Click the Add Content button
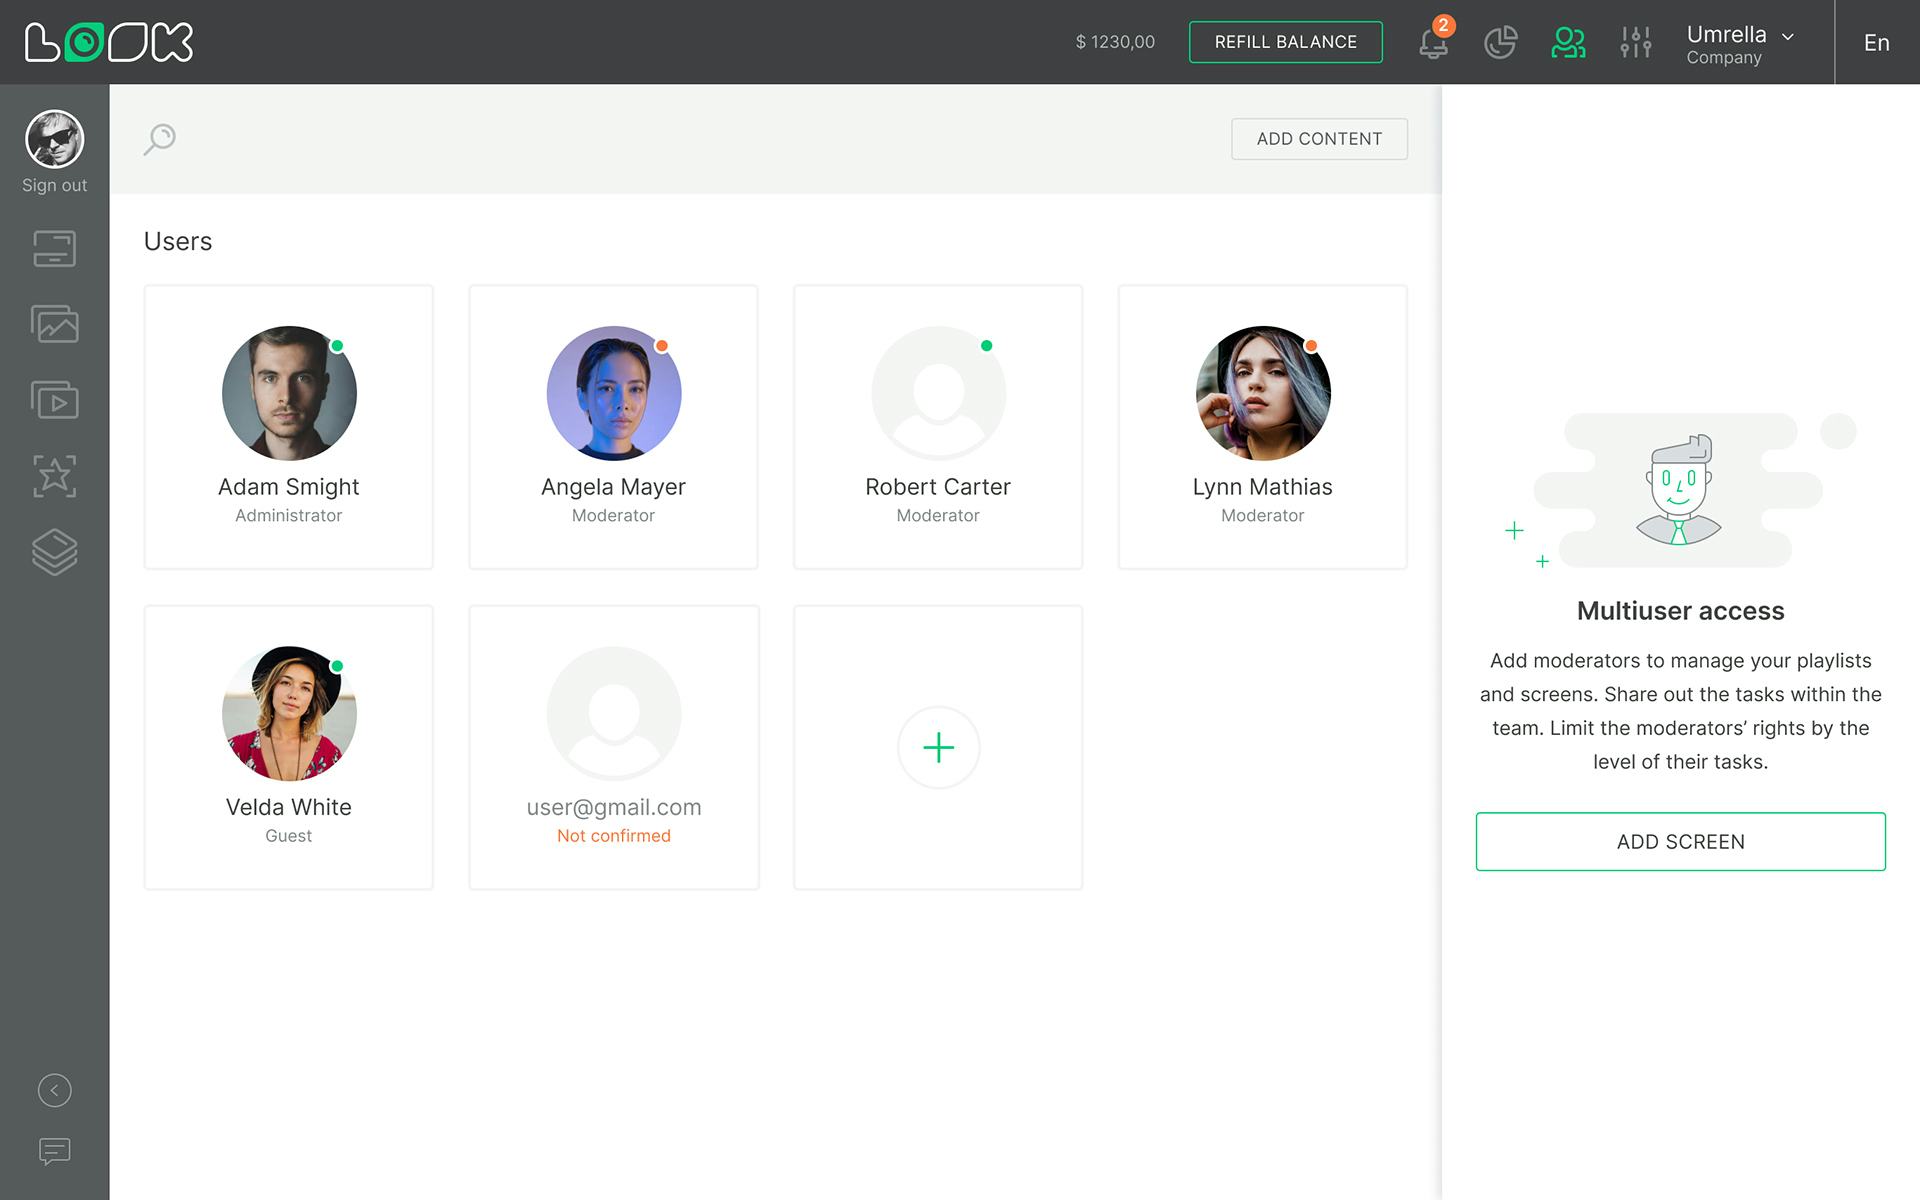1920x1200 pixels. (x=1319, y=139)
